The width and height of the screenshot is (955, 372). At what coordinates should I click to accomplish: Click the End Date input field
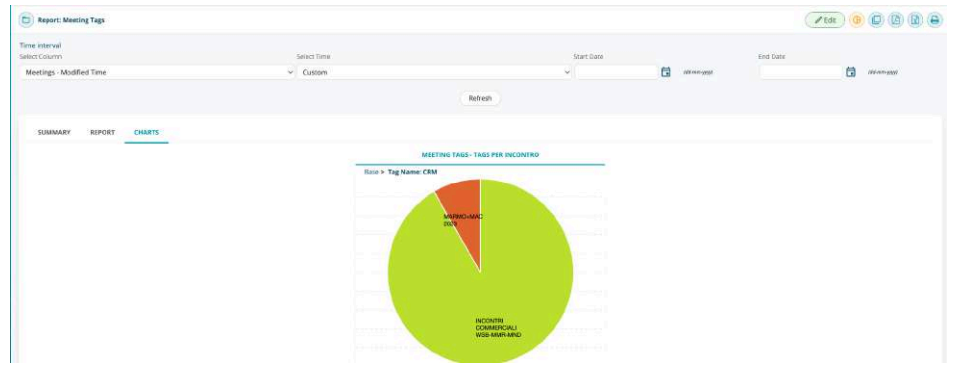pos(801,72)
